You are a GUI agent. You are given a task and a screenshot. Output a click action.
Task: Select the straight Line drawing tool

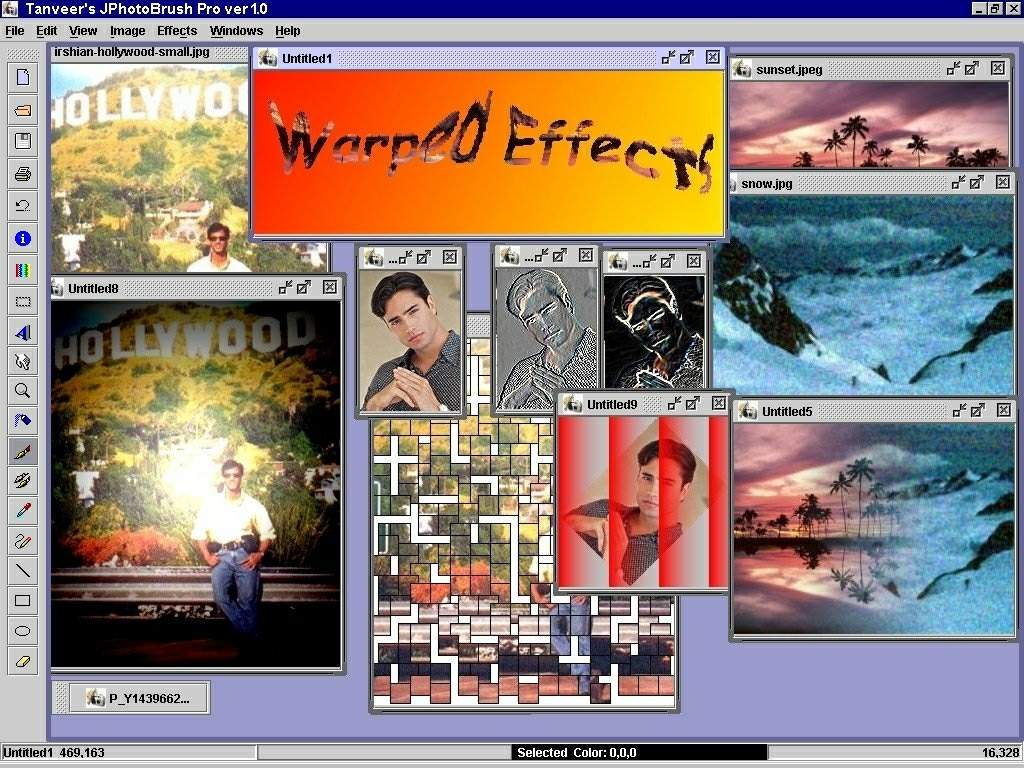[23, 571]
